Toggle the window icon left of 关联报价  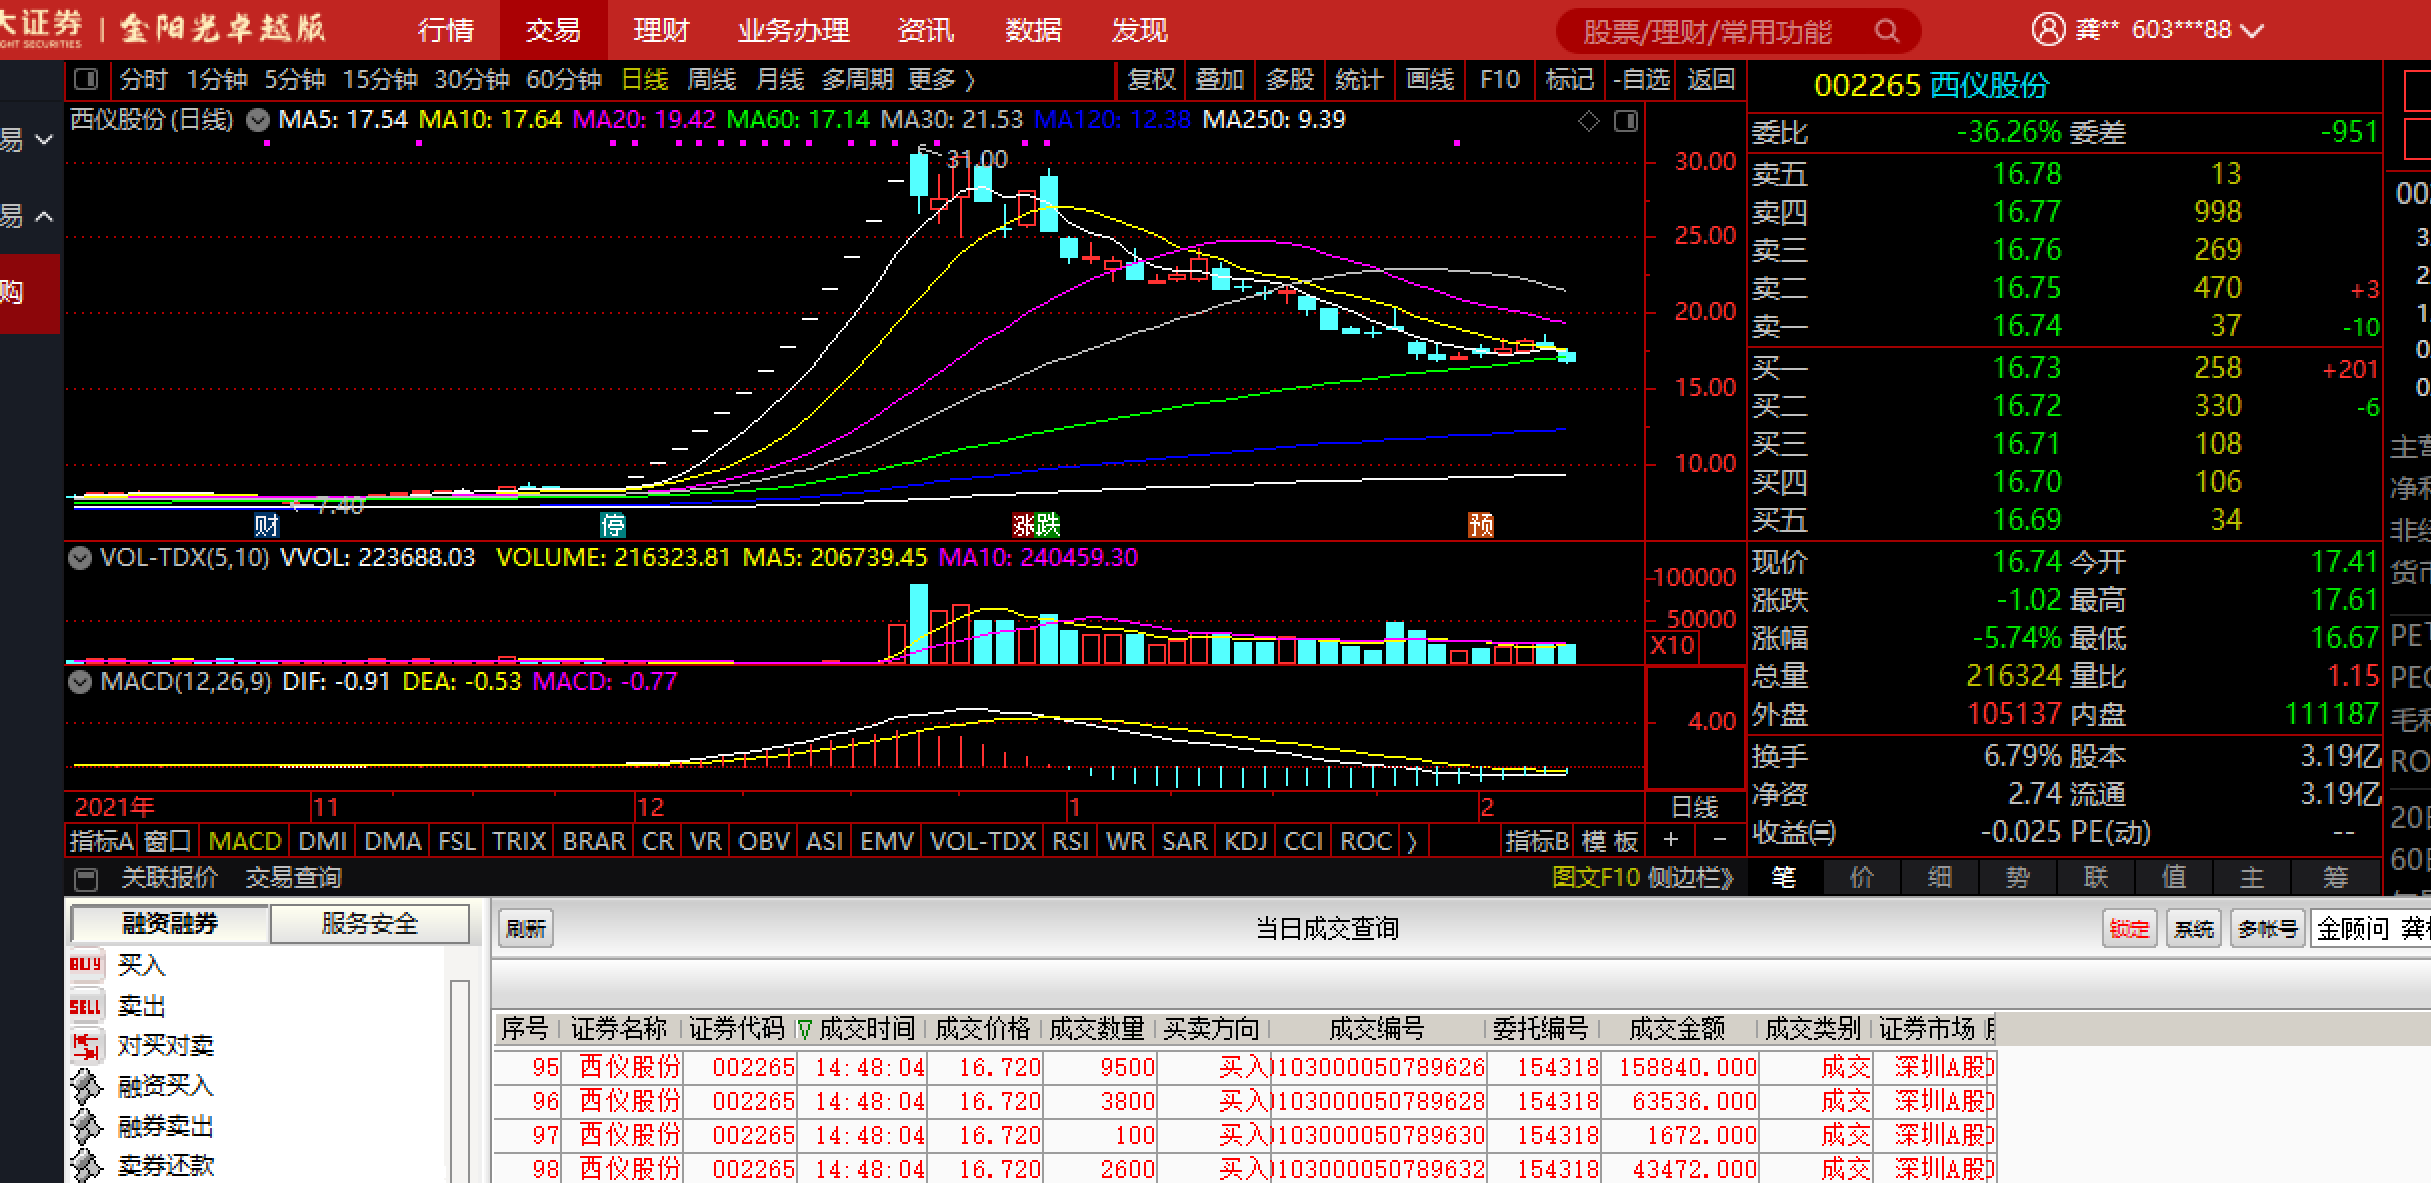(x=87, y=879)
